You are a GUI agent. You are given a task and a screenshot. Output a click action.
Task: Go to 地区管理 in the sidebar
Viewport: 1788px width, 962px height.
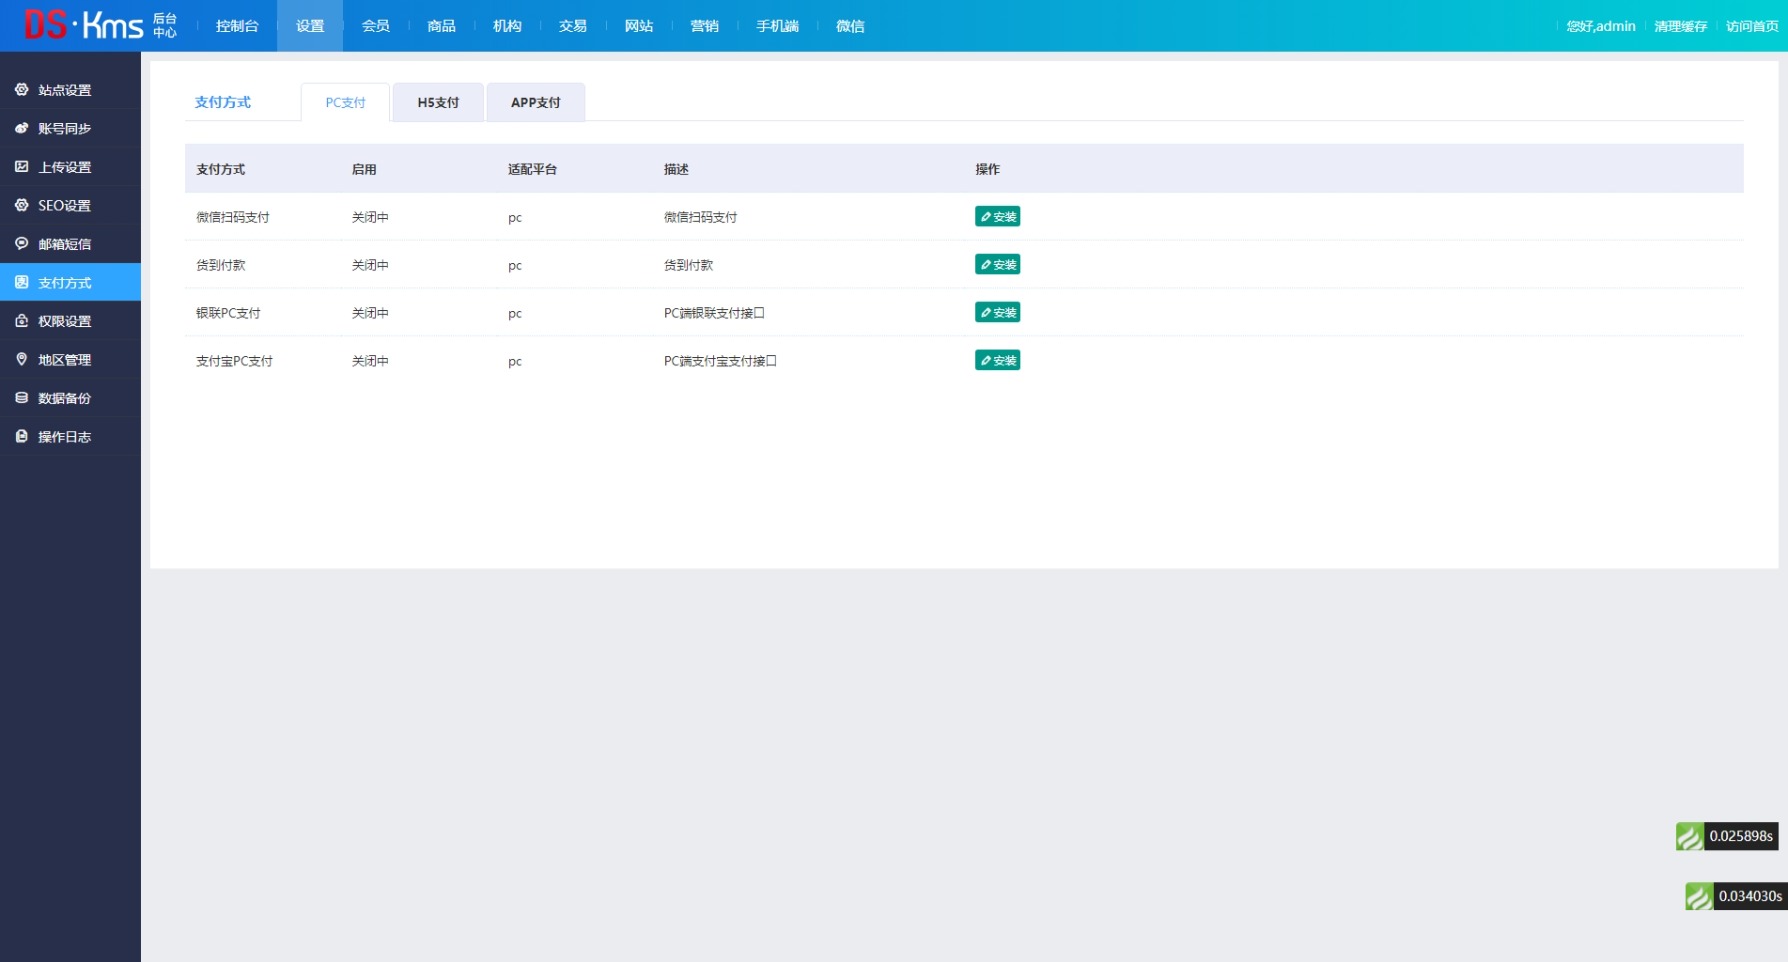click(70, 359)
